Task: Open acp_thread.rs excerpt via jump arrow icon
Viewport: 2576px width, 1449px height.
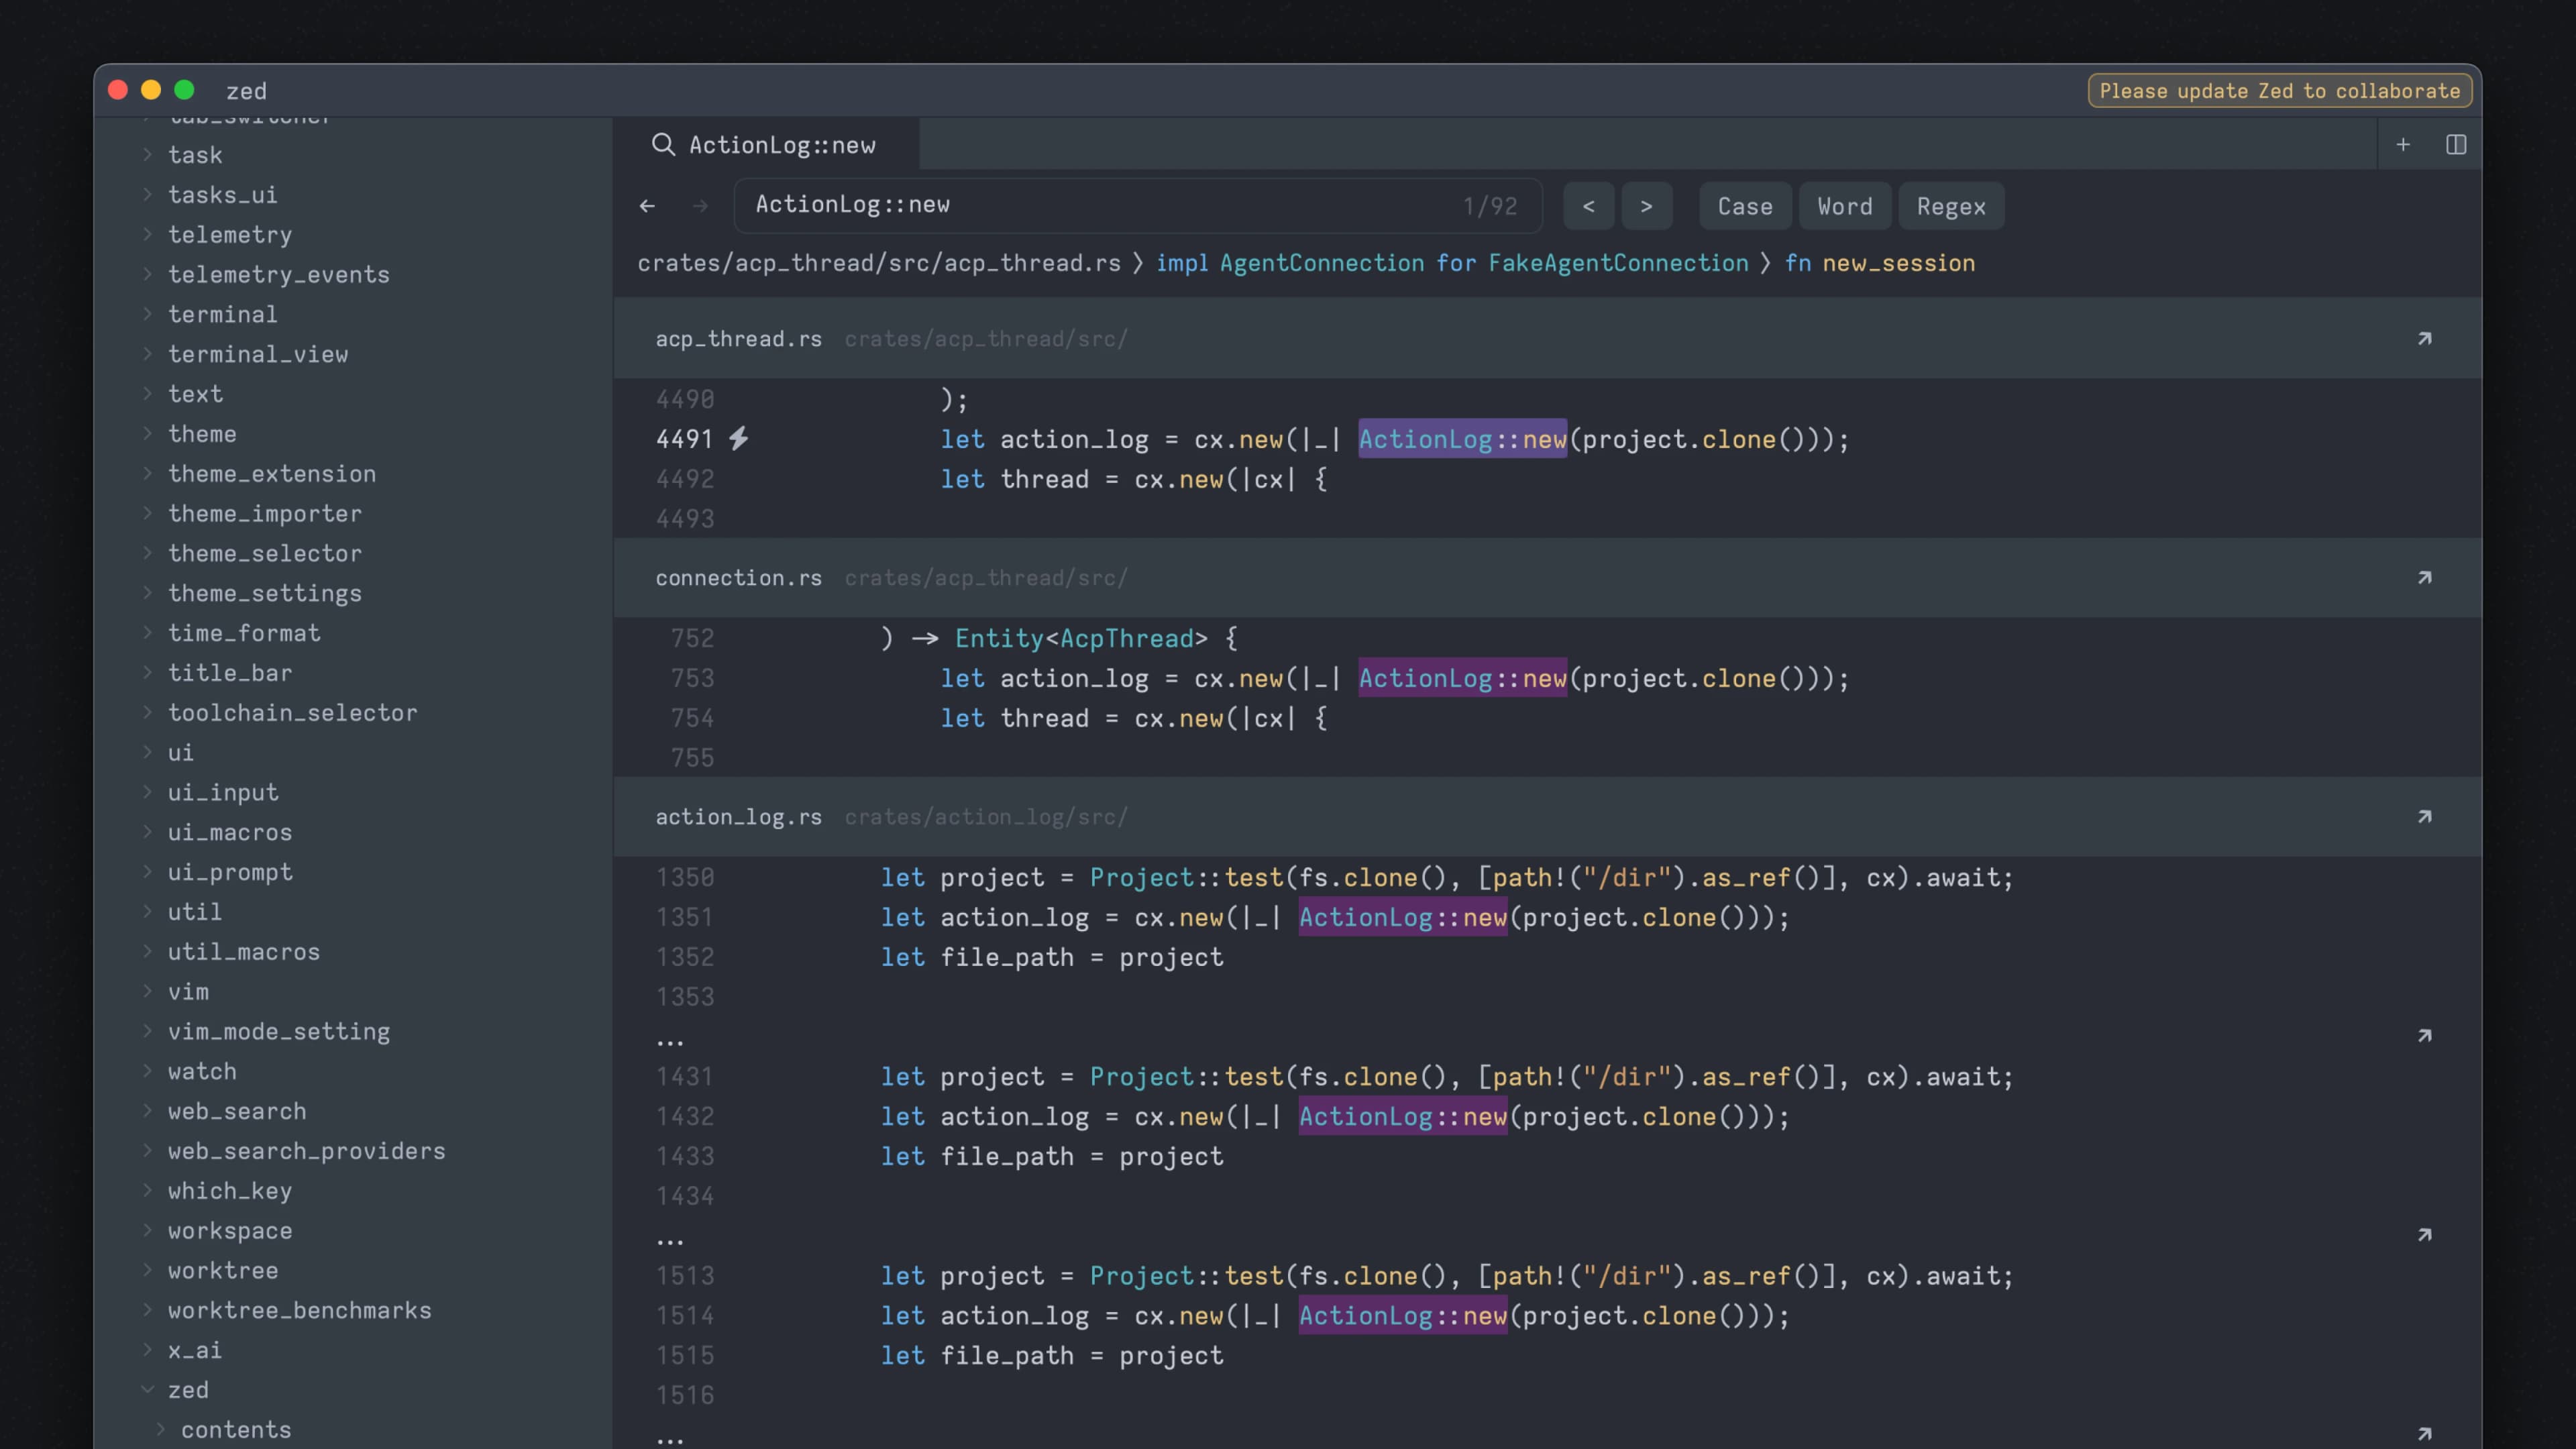Action: pyautogui.click(x=2424, y=339)
